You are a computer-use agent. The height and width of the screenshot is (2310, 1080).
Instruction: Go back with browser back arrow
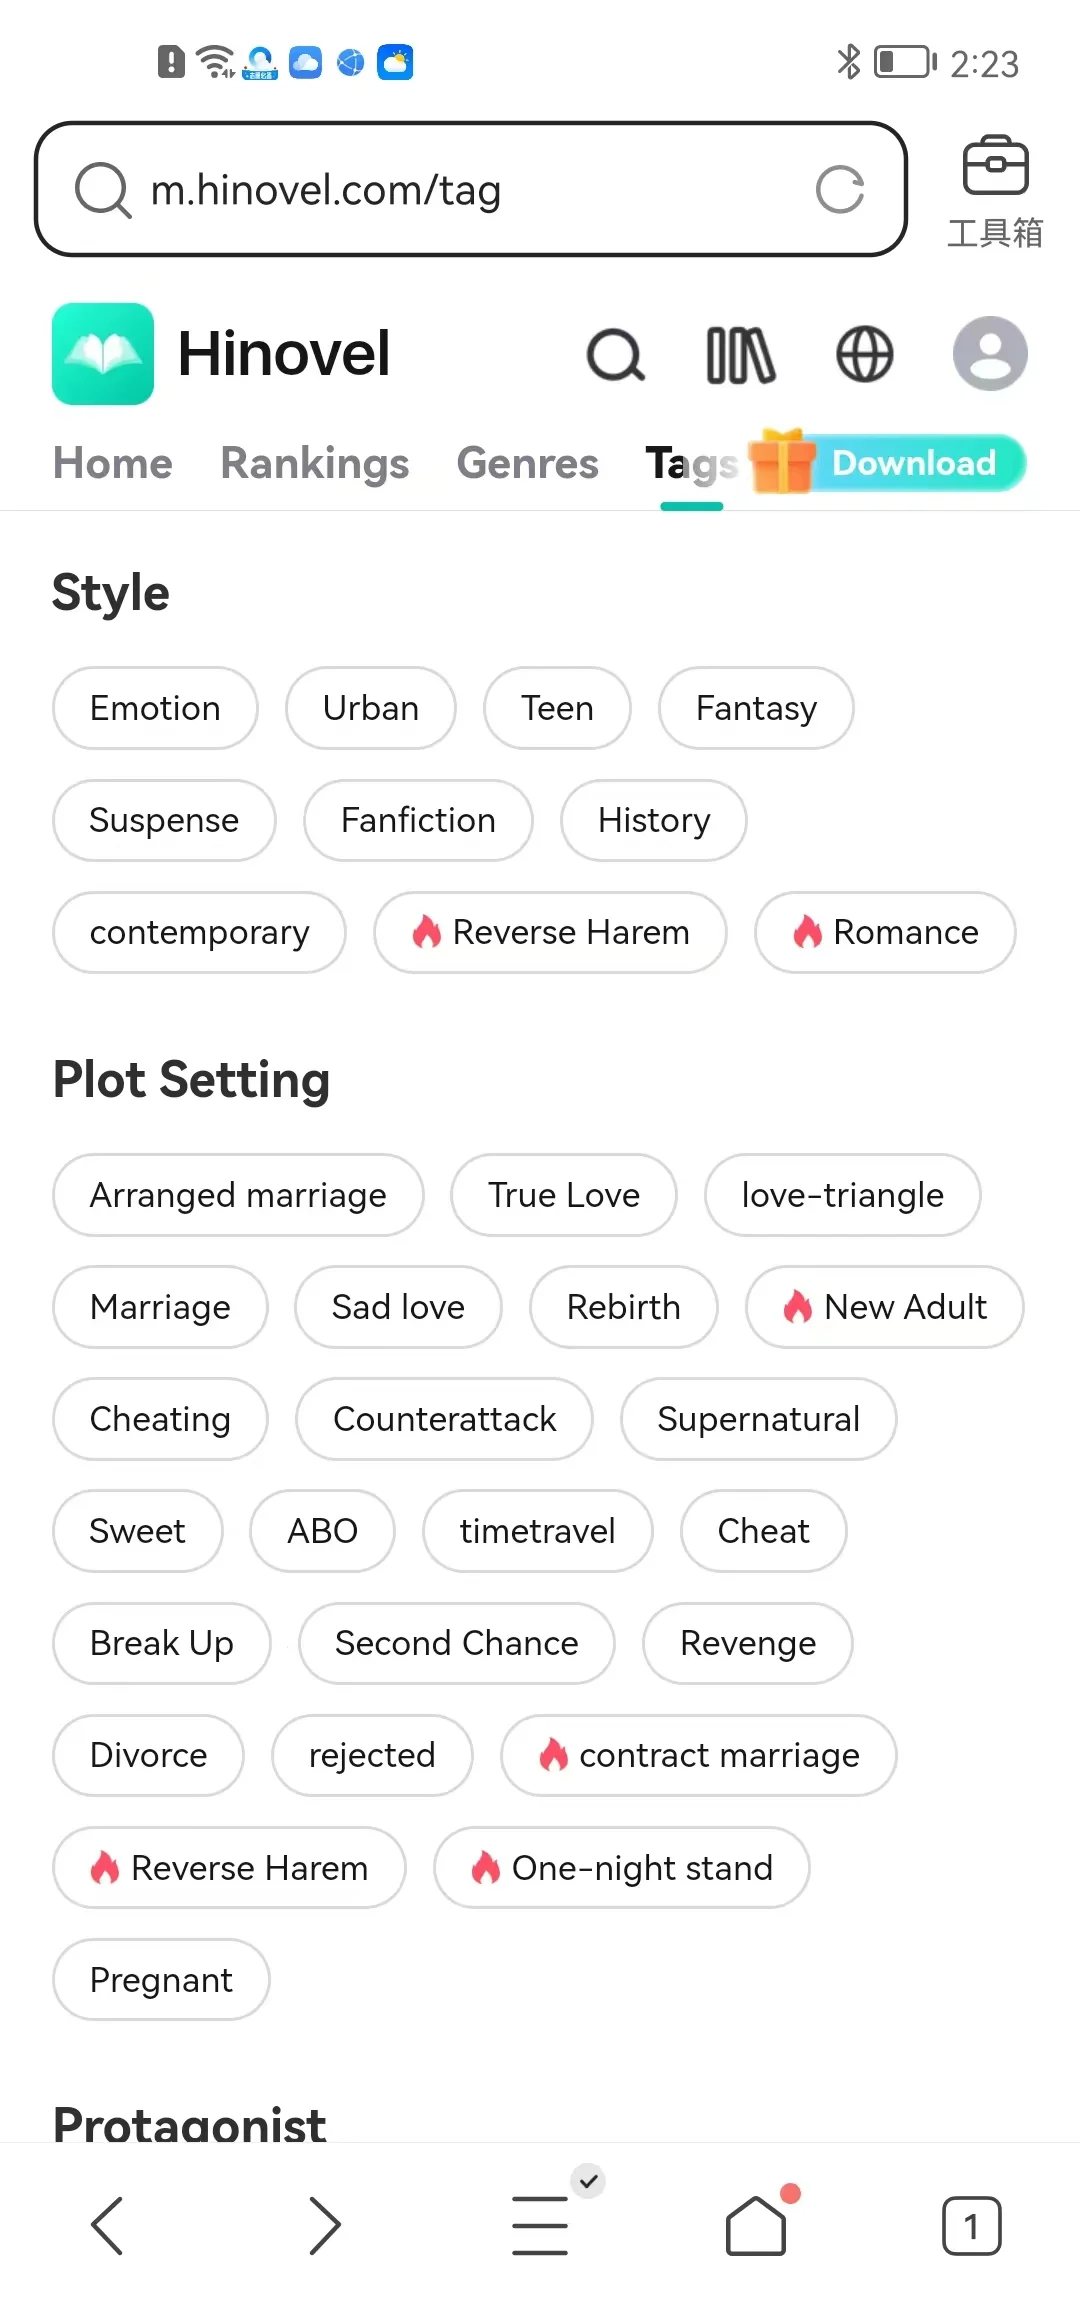coord(107,2225)
